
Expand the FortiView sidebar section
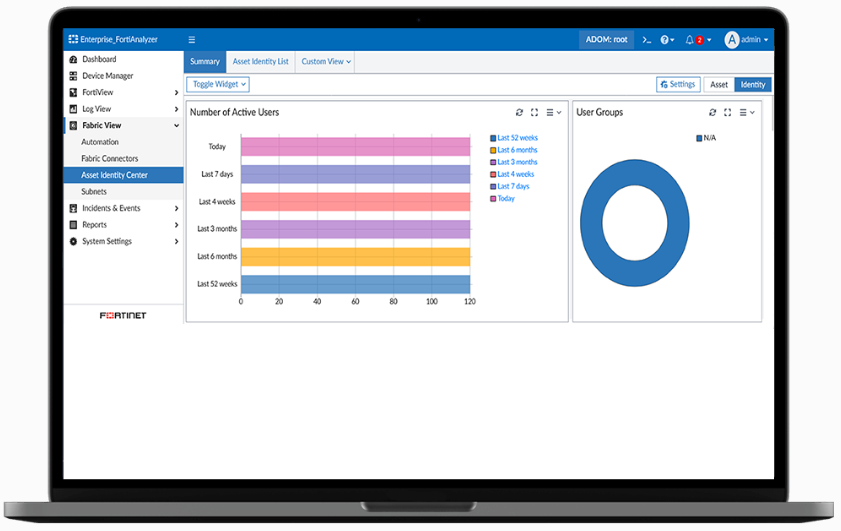point(125,93)
